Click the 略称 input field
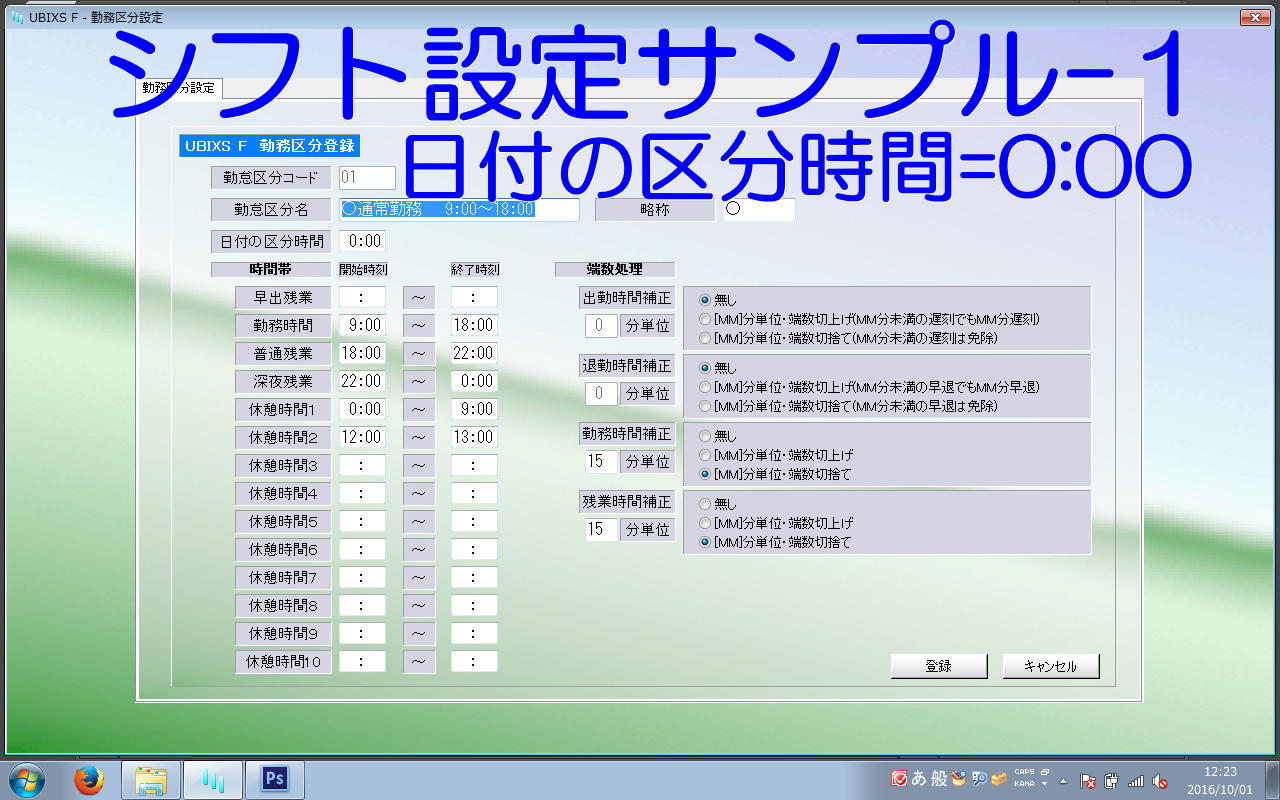The width and height of the screenshot is (1280, 800). tap(760, 209)
